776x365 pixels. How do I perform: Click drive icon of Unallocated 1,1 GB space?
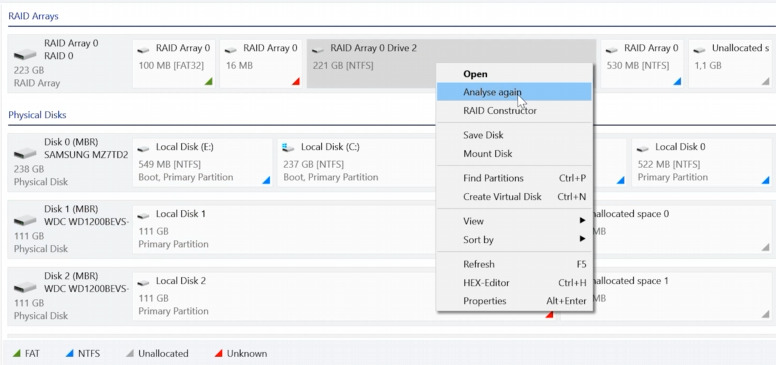coord(699,50)
